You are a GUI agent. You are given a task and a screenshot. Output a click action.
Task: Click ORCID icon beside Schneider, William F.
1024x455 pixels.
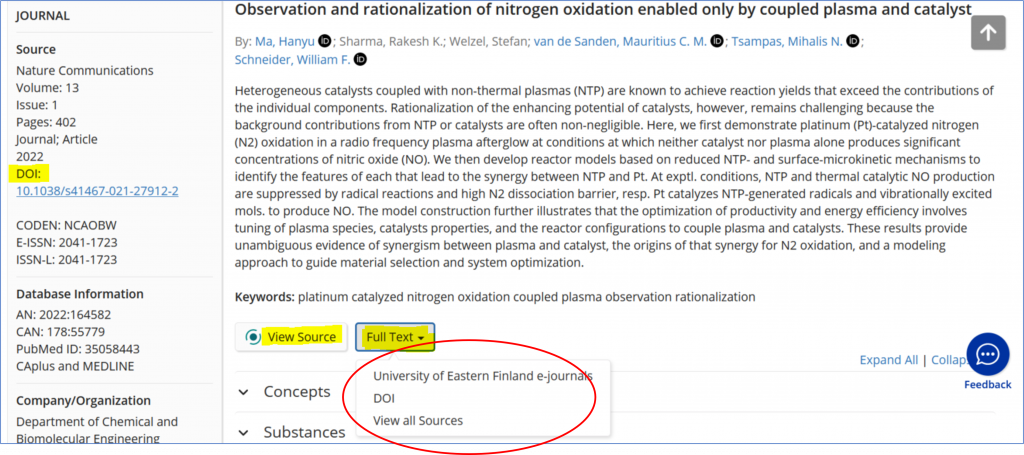(360, 60)
